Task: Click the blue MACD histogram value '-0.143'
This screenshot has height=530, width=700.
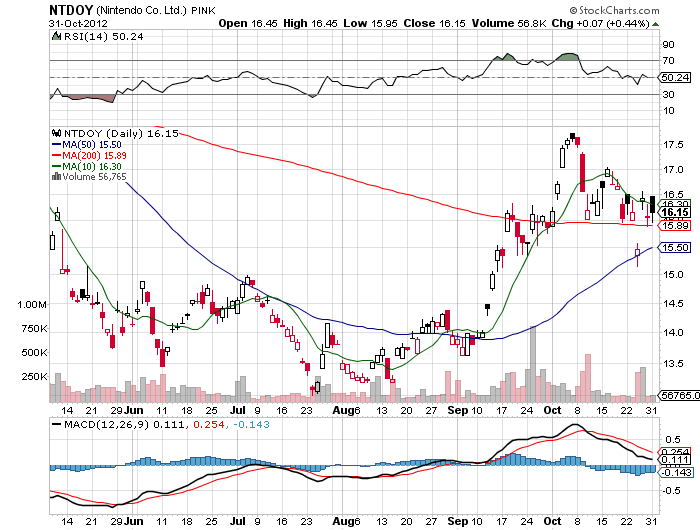Action: click(x=251, y=424)
